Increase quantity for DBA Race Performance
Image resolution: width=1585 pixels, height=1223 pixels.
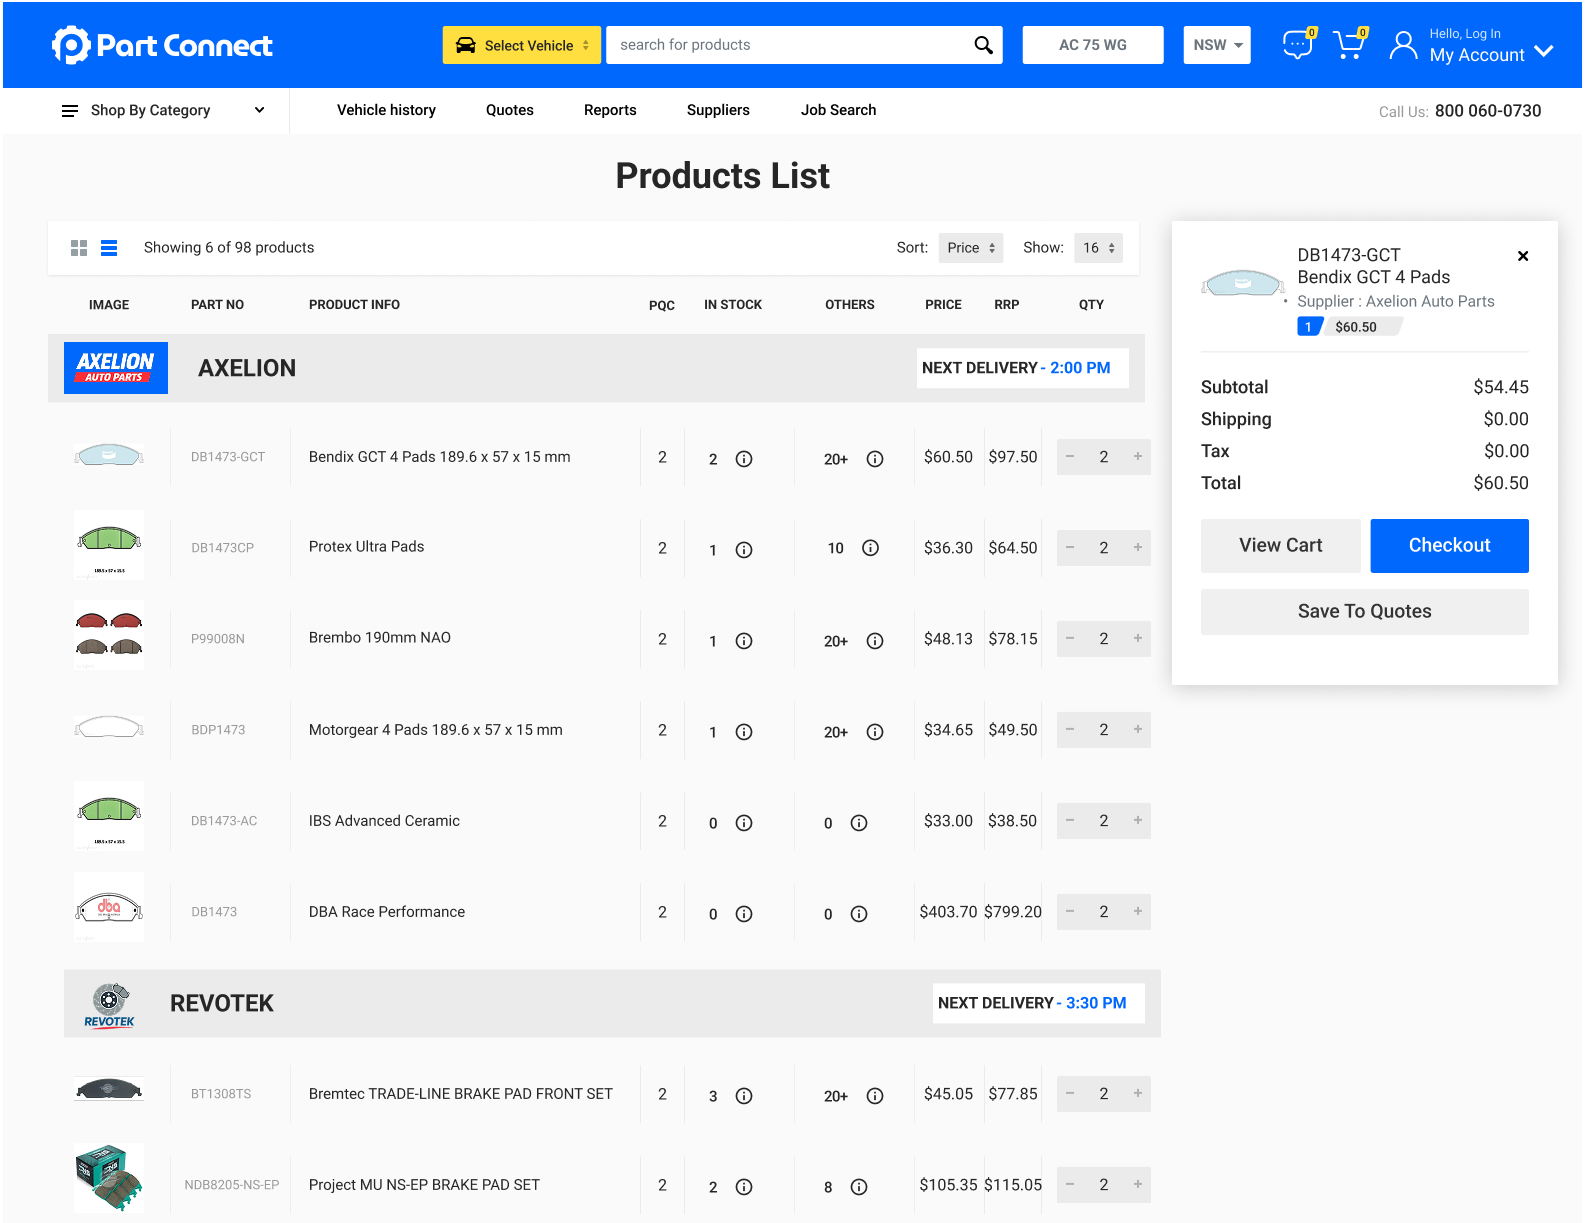(x=1138, y=912)
